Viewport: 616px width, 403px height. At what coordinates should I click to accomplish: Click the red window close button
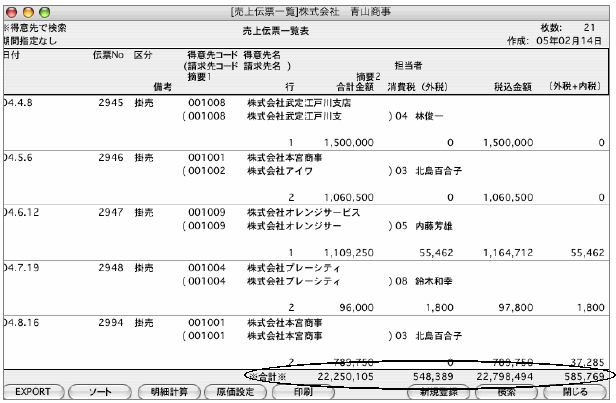[x=12, y=8]
